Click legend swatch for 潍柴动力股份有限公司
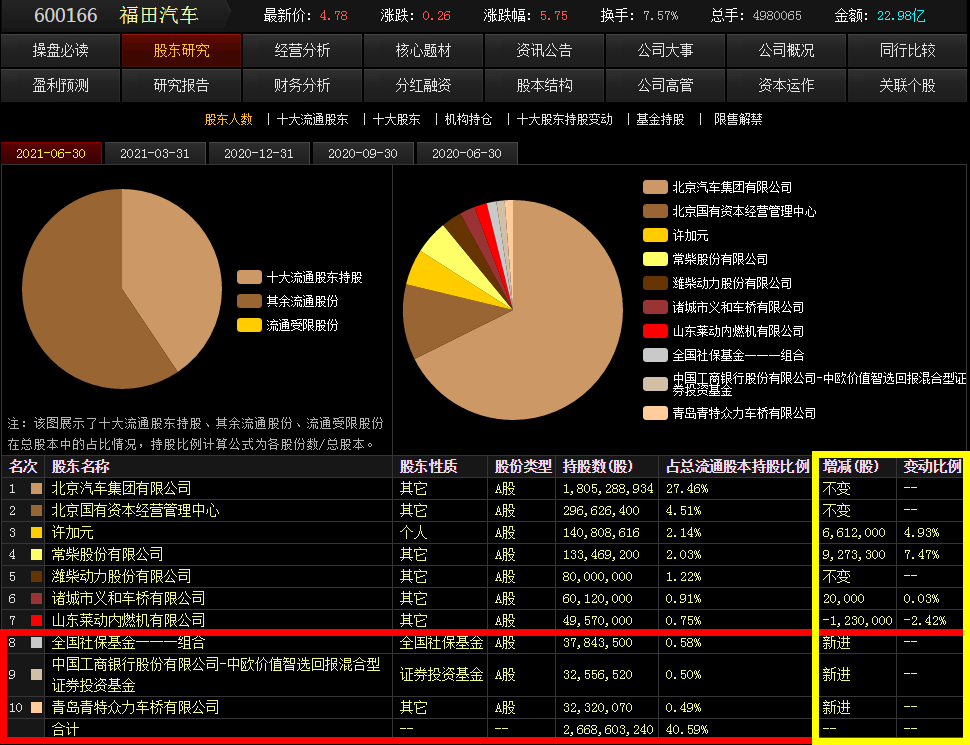Screen dimensions: 970x745 [x=655, y=283]
